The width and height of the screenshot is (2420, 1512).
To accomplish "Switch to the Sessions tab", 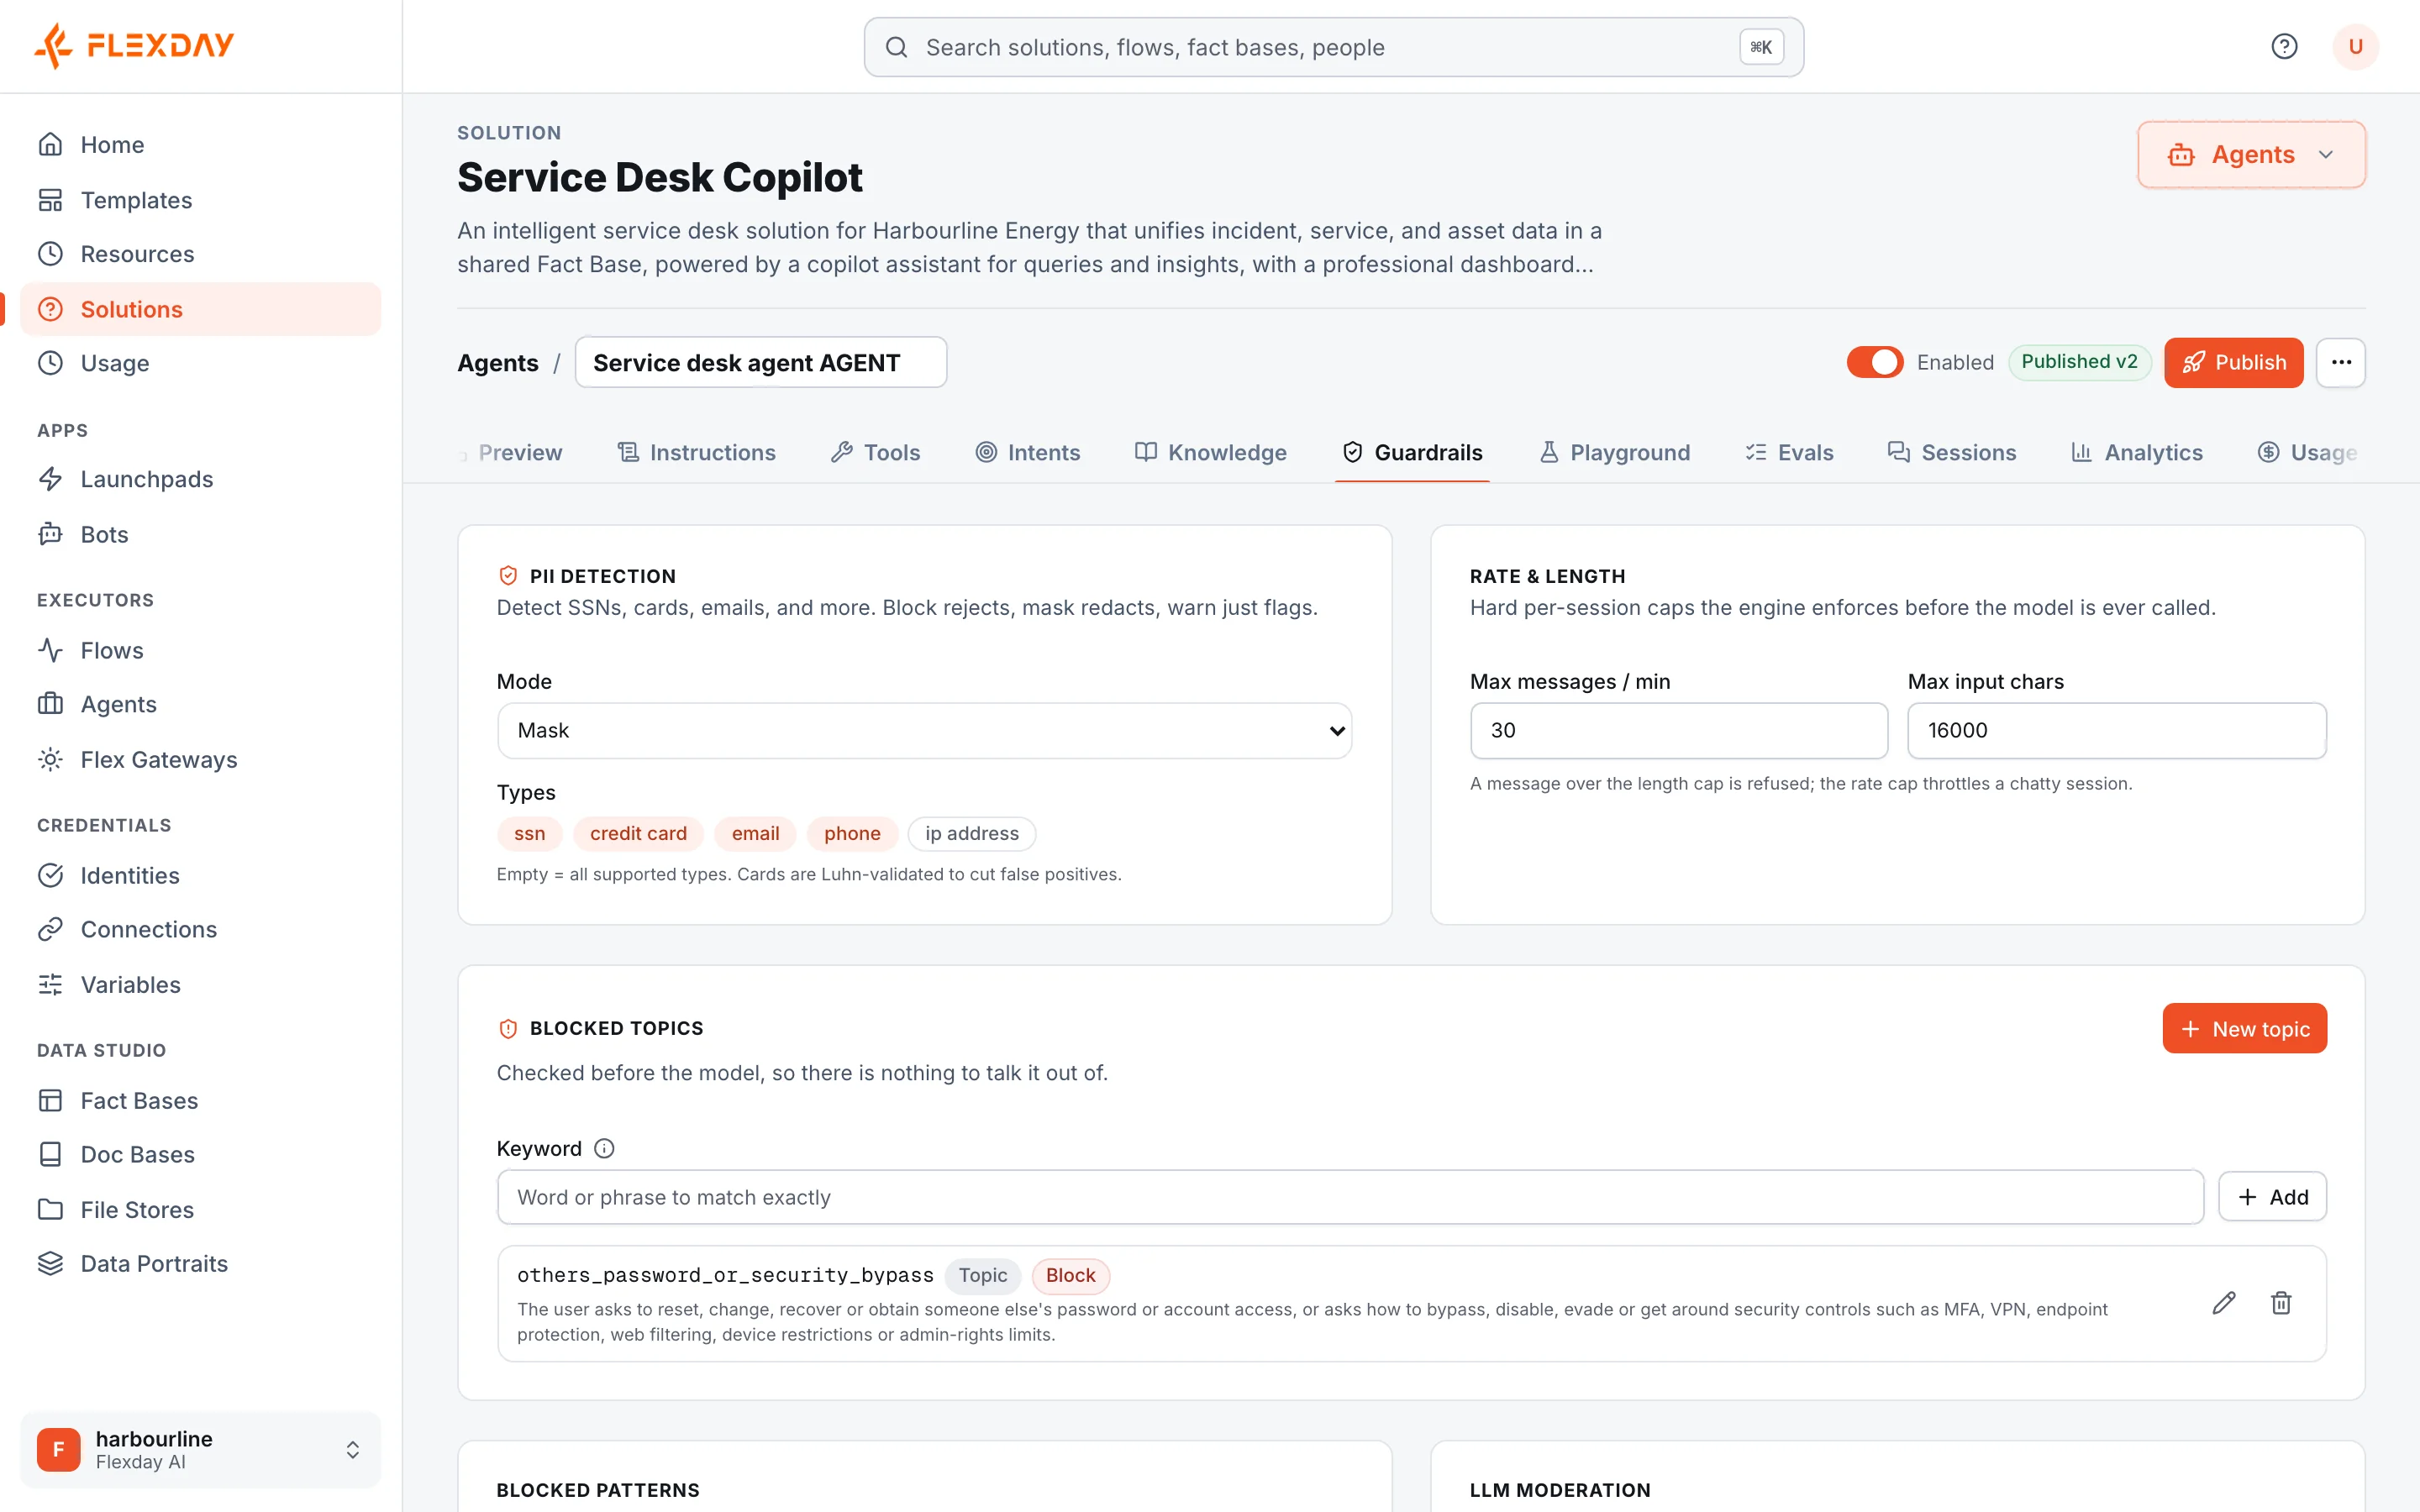I will tap(1952, 452).
